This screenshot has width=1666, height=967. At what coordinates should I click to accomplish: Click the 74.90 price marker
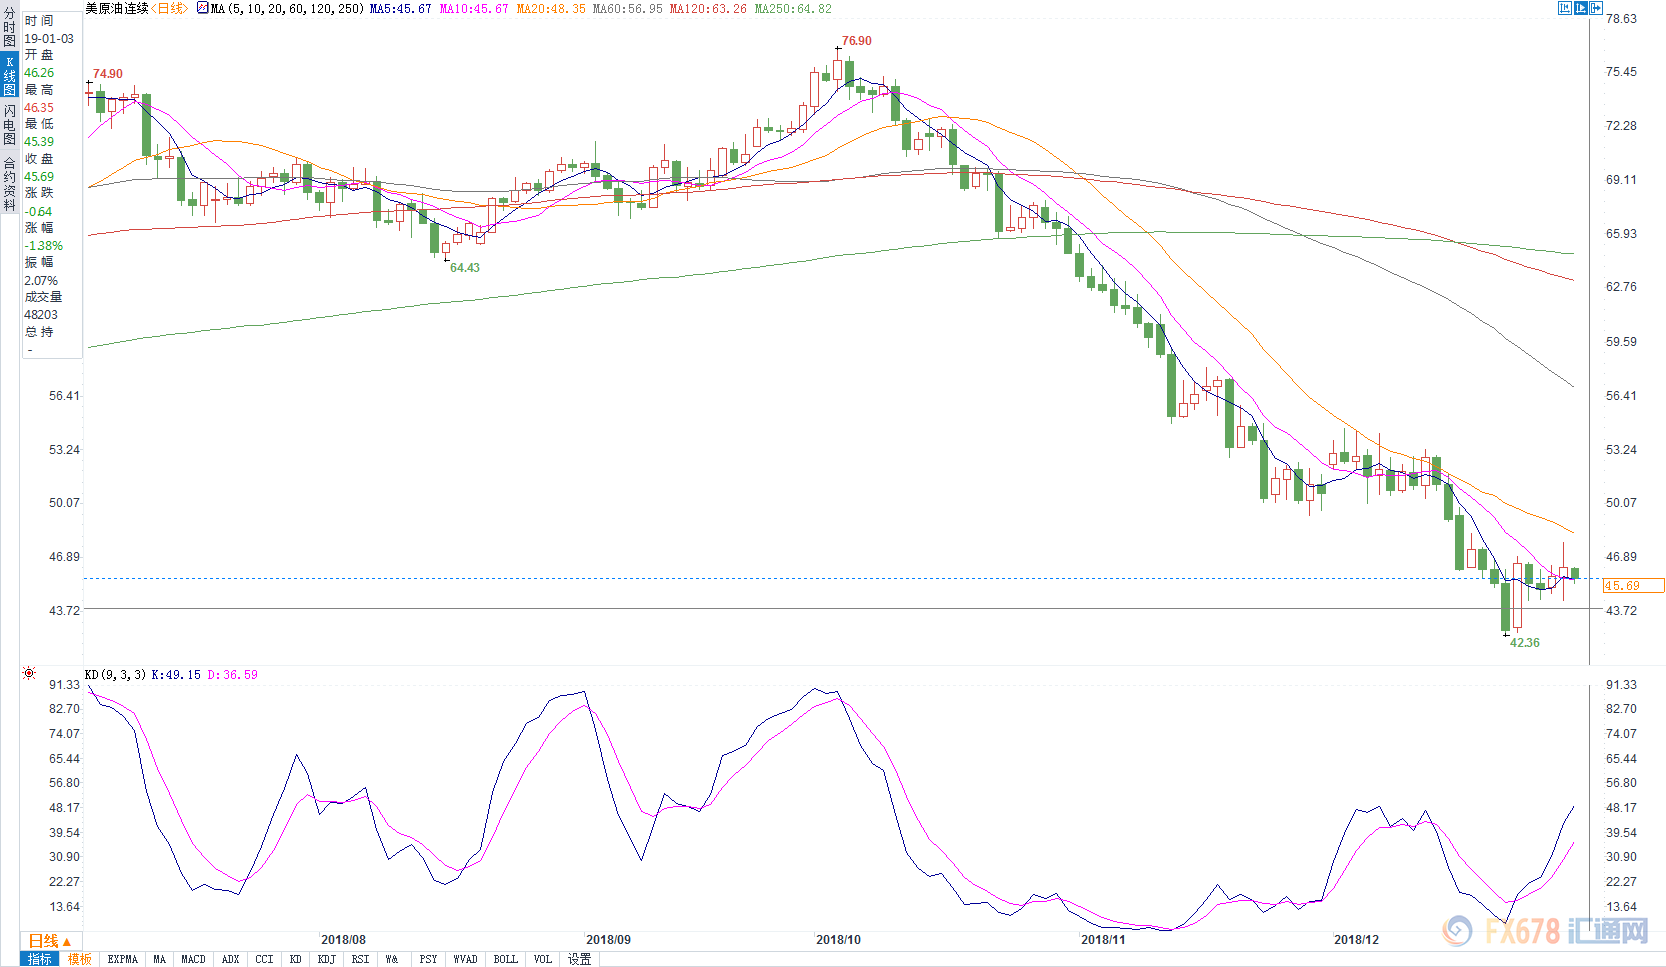pos(107,74)
